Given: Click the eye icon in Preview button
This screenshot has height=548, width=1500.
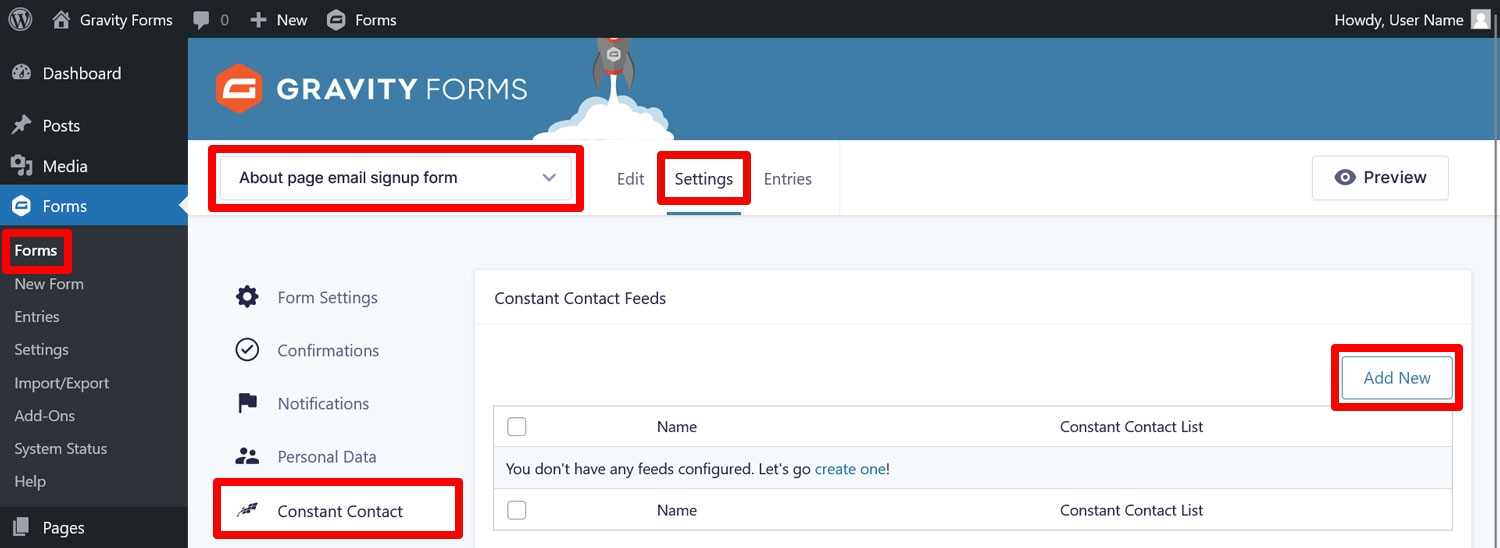Looking at the screenshot, I should tap(1346, 177).
